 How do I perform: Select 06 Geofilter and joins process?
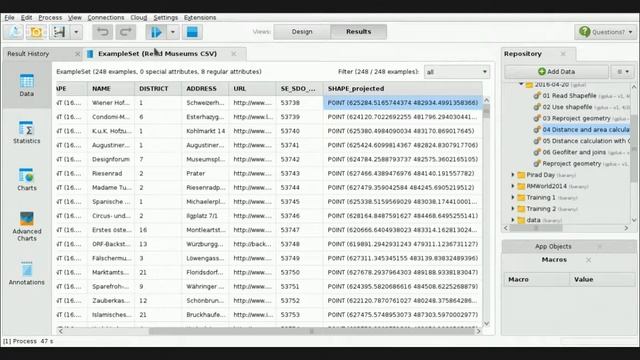(574, 152)
